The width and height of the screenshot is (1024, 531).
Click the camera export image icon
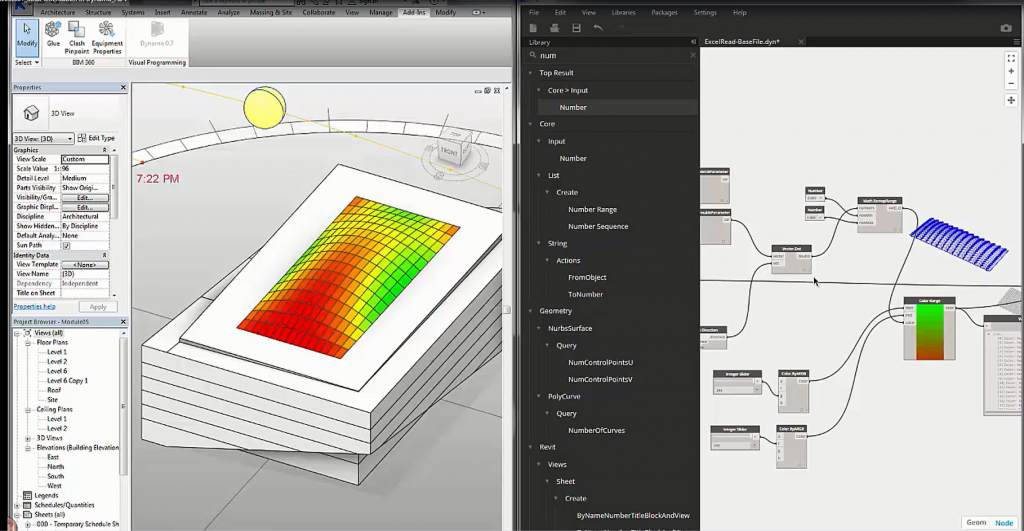click(1006, 28)
